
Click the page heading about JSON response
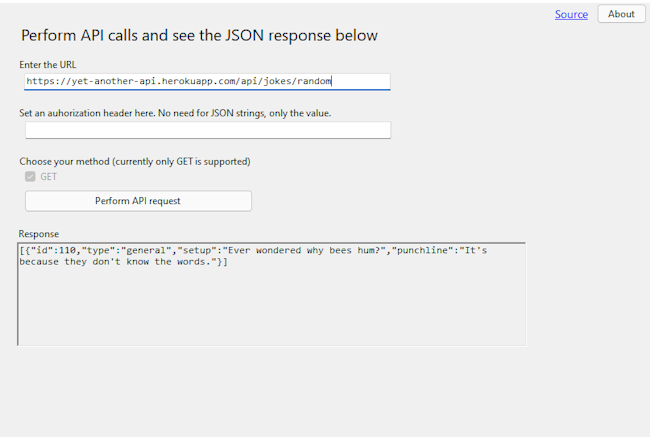tap(199, 35)
